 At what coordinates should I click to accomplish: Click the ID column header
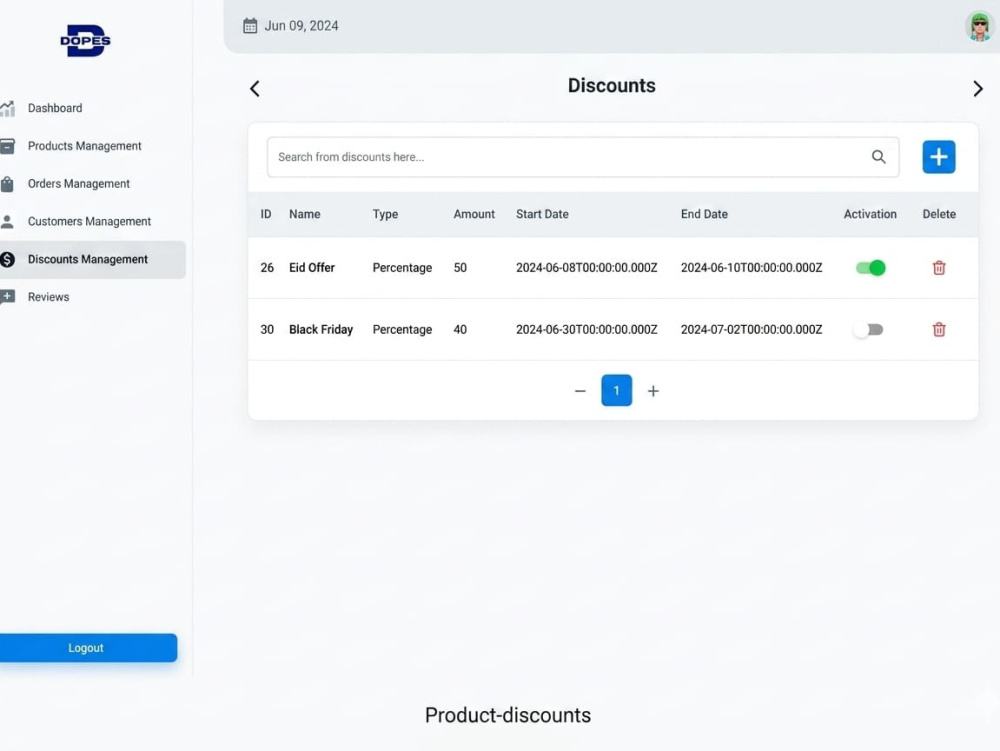(266, 214)
